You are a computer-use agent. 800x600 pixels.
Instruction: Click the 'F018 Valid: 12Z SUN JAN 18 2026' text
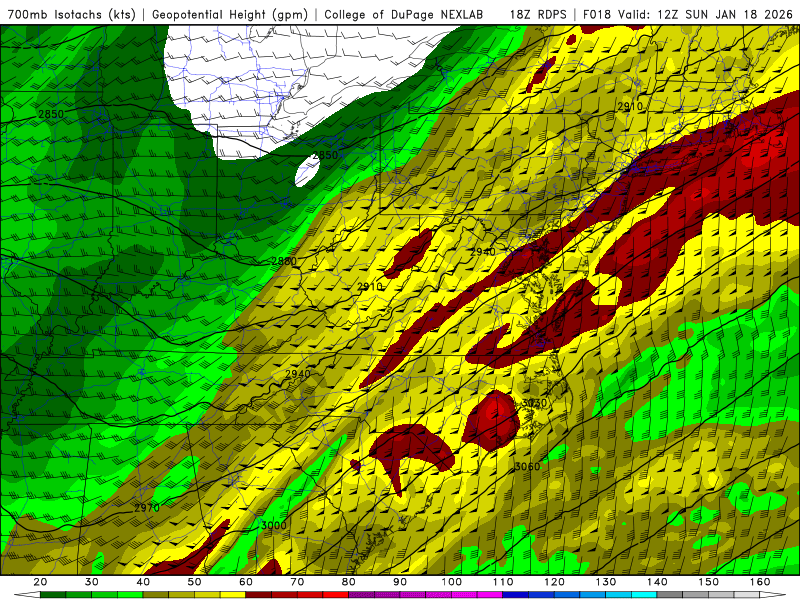pos(688,14)
